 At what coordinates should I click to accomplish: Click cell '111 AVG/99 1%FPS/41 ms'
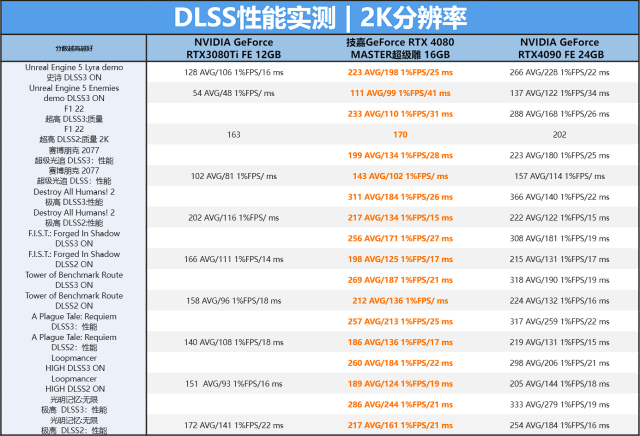coord(400,93)
